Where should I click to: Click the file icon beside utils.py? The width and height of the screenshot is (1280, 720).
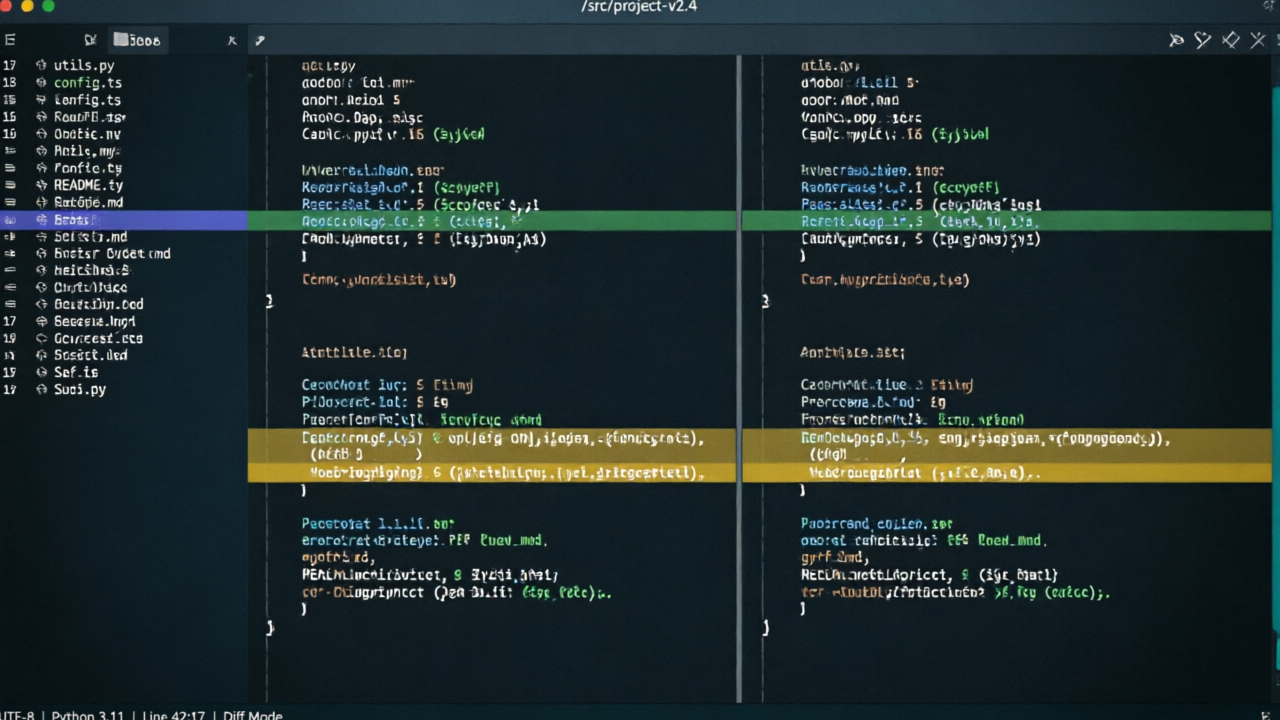(41, 65)
